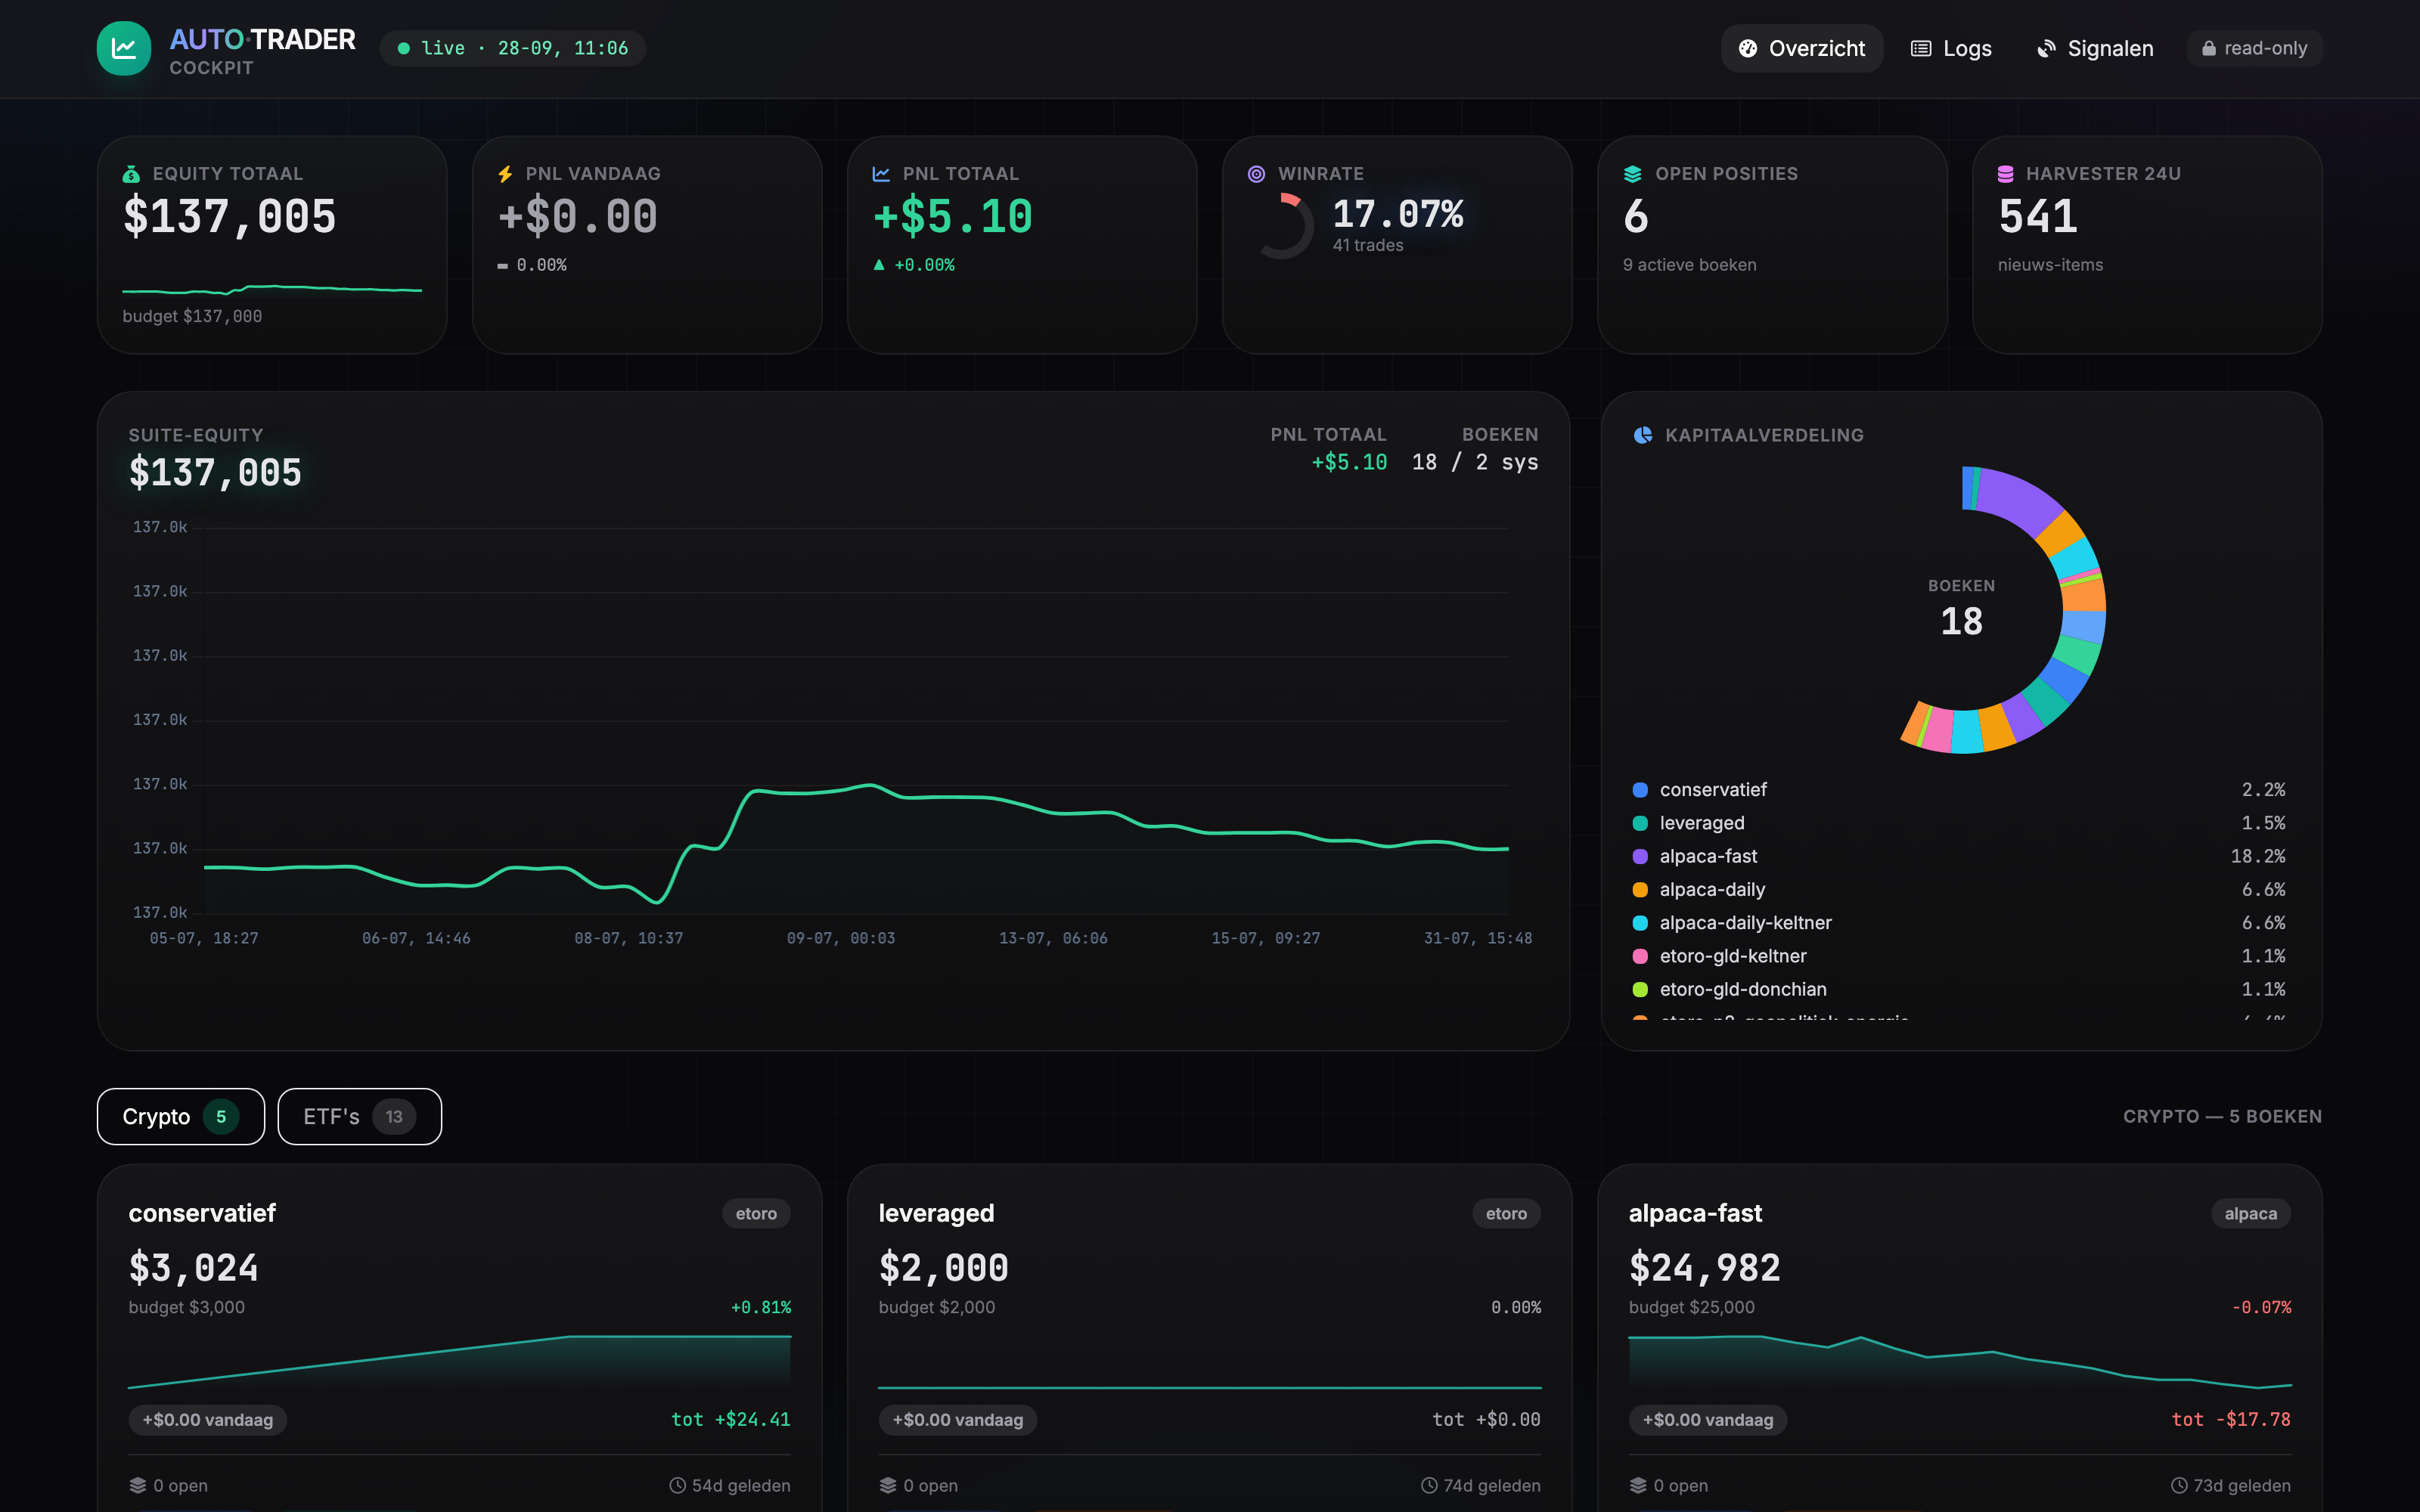
Task: Switch to the ETF's category tab
Action: pos(360,1116)
